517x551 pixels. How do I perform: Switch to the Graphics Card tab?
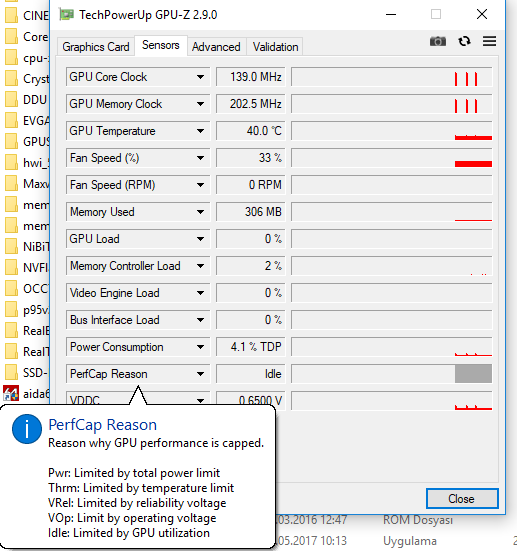click(96, 47)
